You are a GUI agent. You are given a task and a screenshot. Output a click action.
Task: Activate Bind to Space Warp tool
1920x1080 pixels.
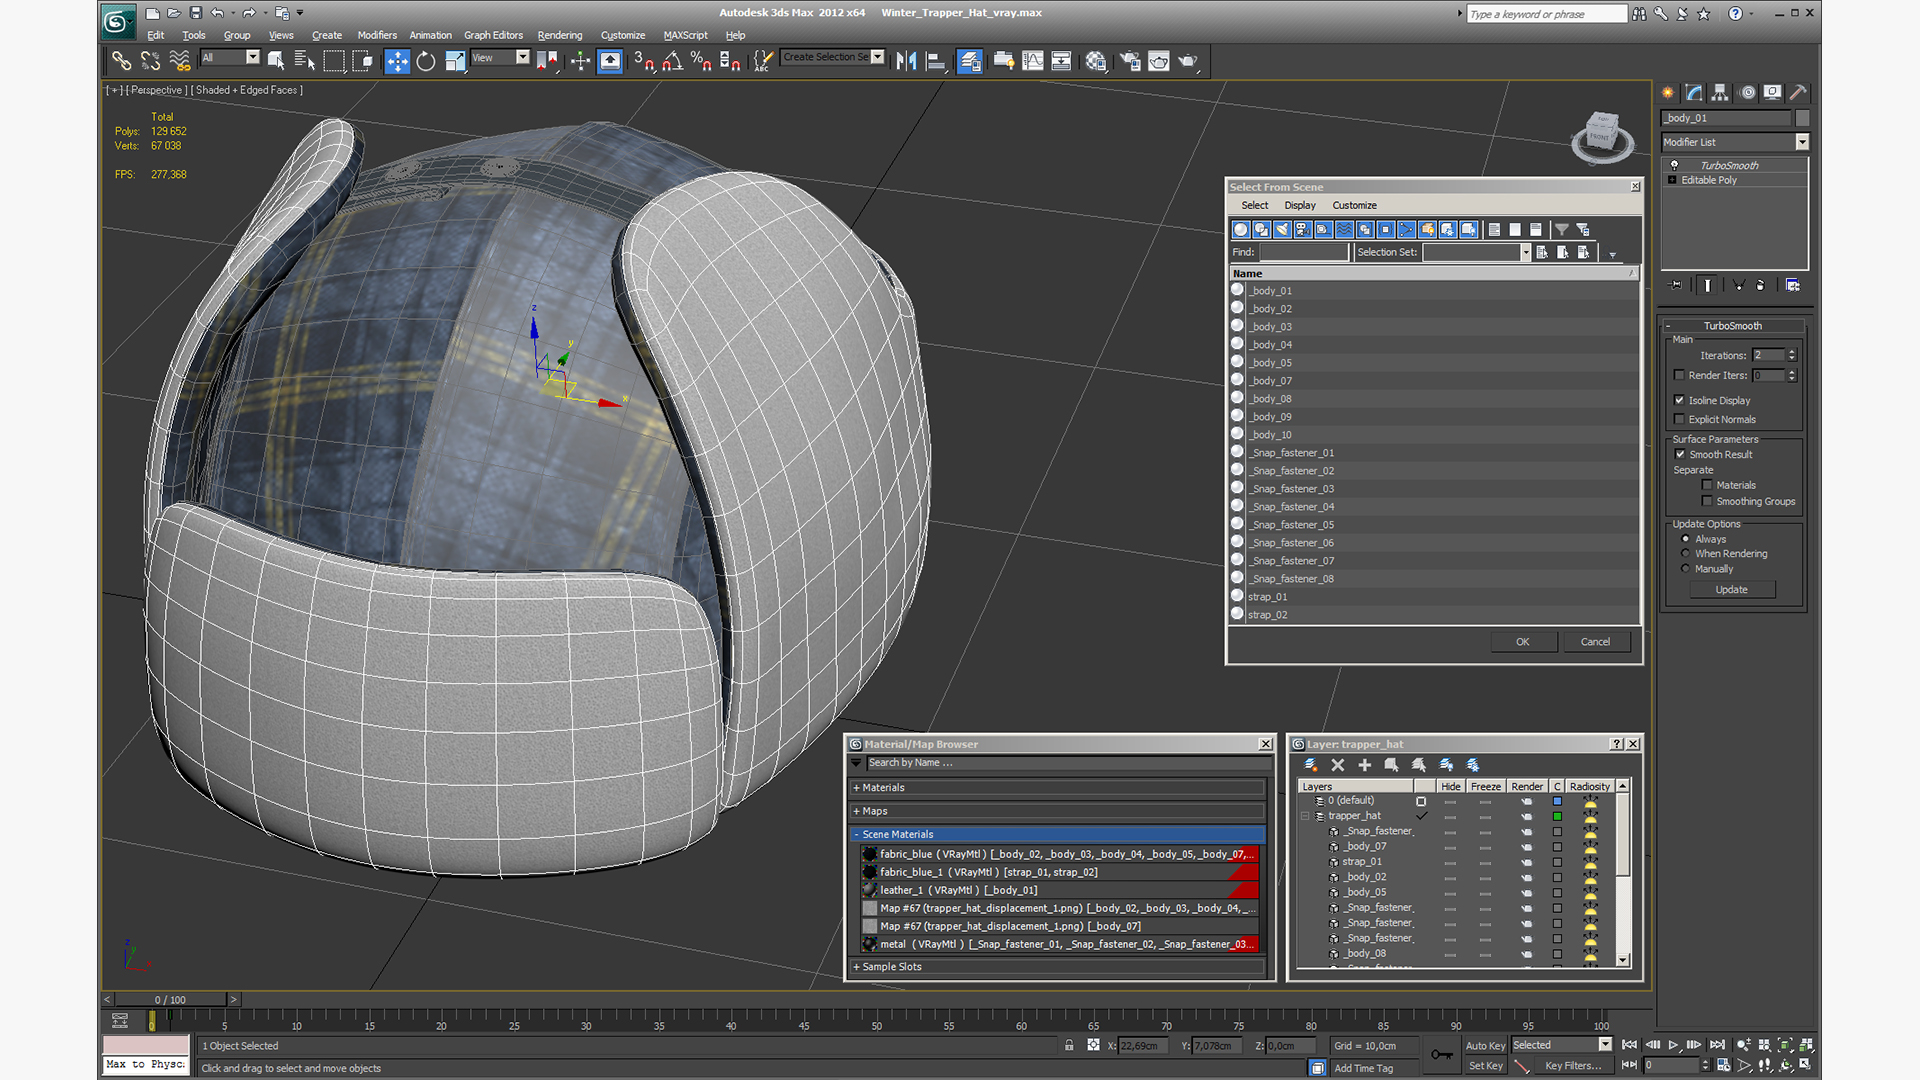tap(180, 61)
